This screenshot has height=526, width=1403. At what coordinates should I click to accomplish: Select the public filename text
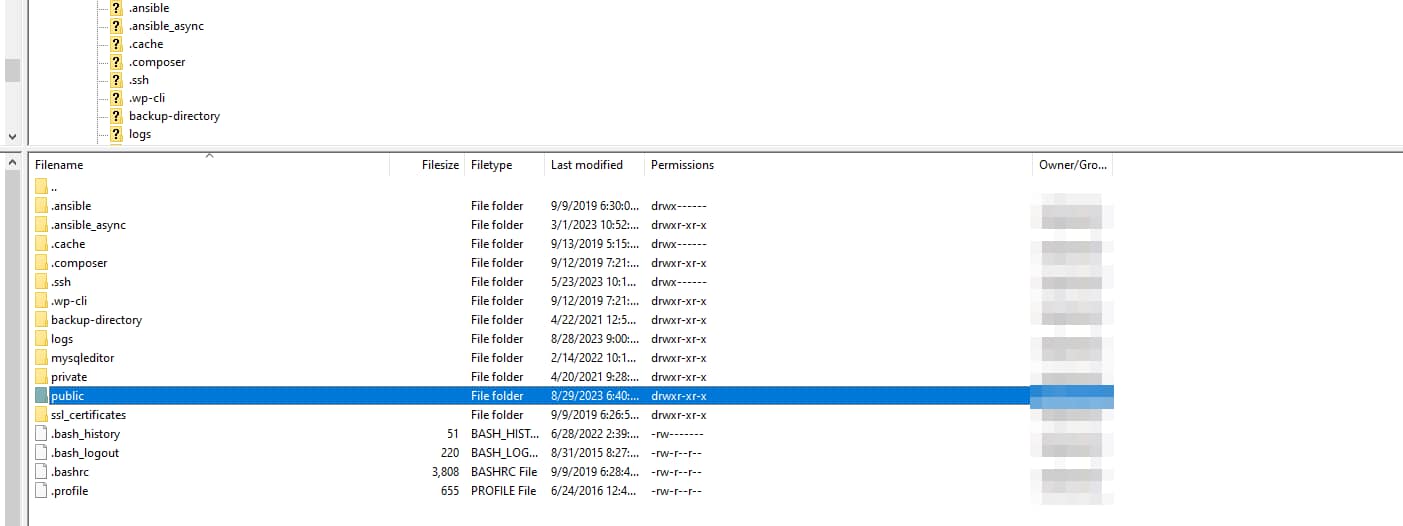[67, 396]
